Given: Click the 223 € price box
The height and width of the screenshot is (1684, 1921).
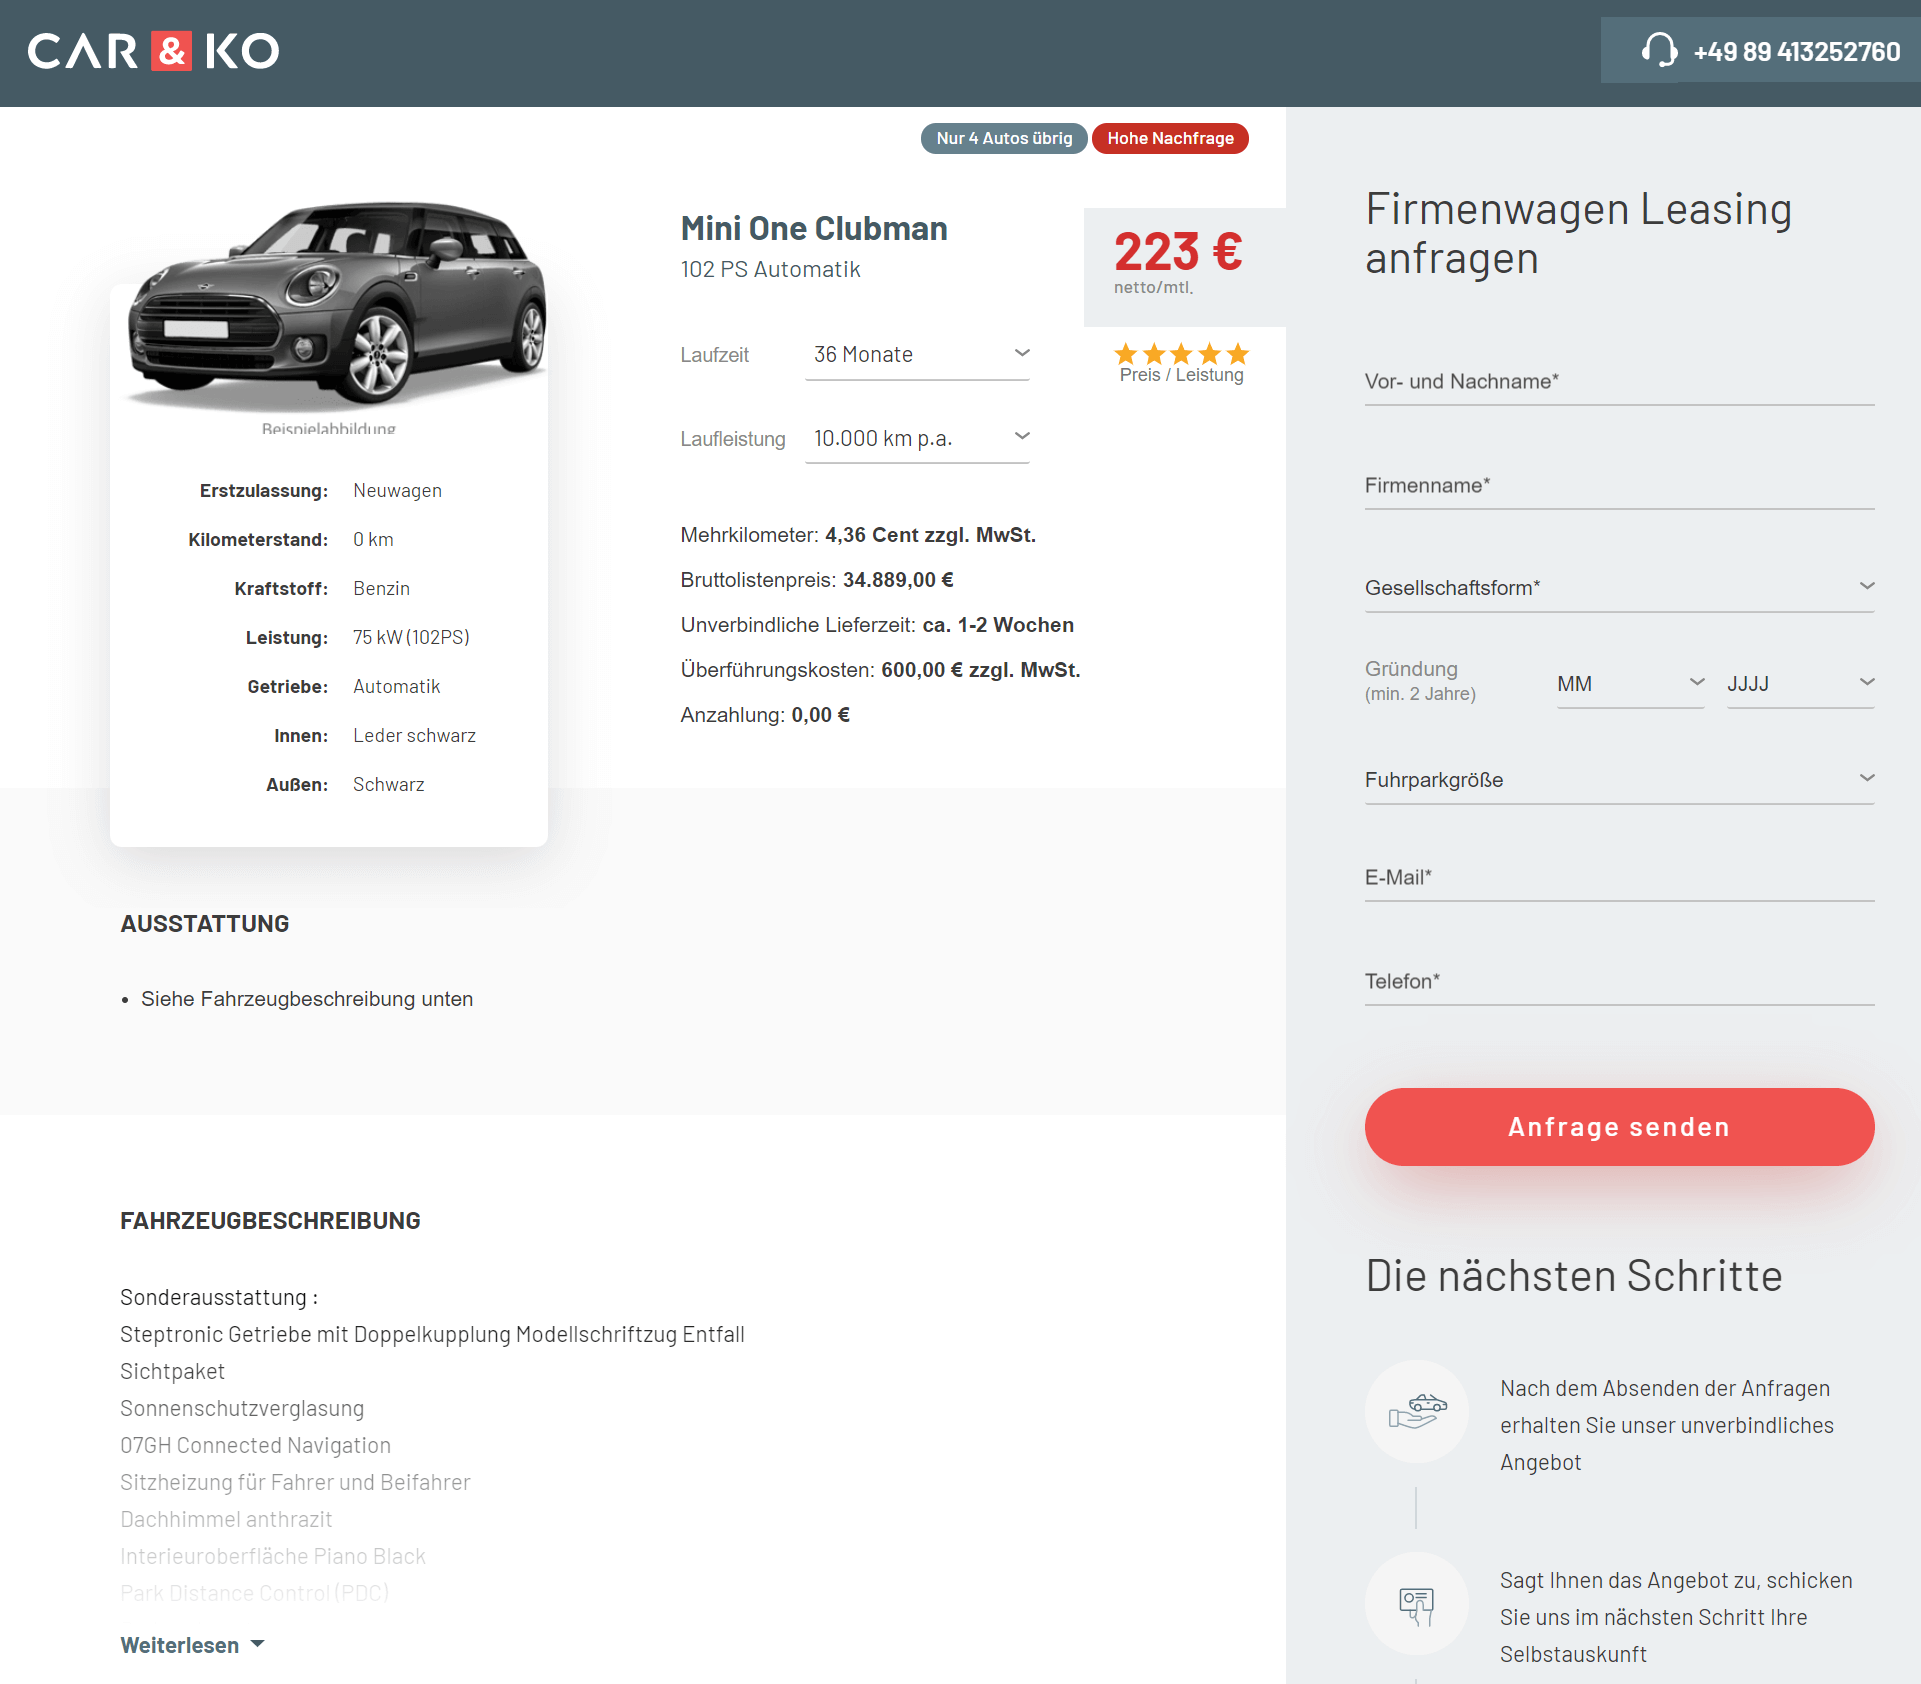Looking at the screenshot, I should (x=1184, y=266).
